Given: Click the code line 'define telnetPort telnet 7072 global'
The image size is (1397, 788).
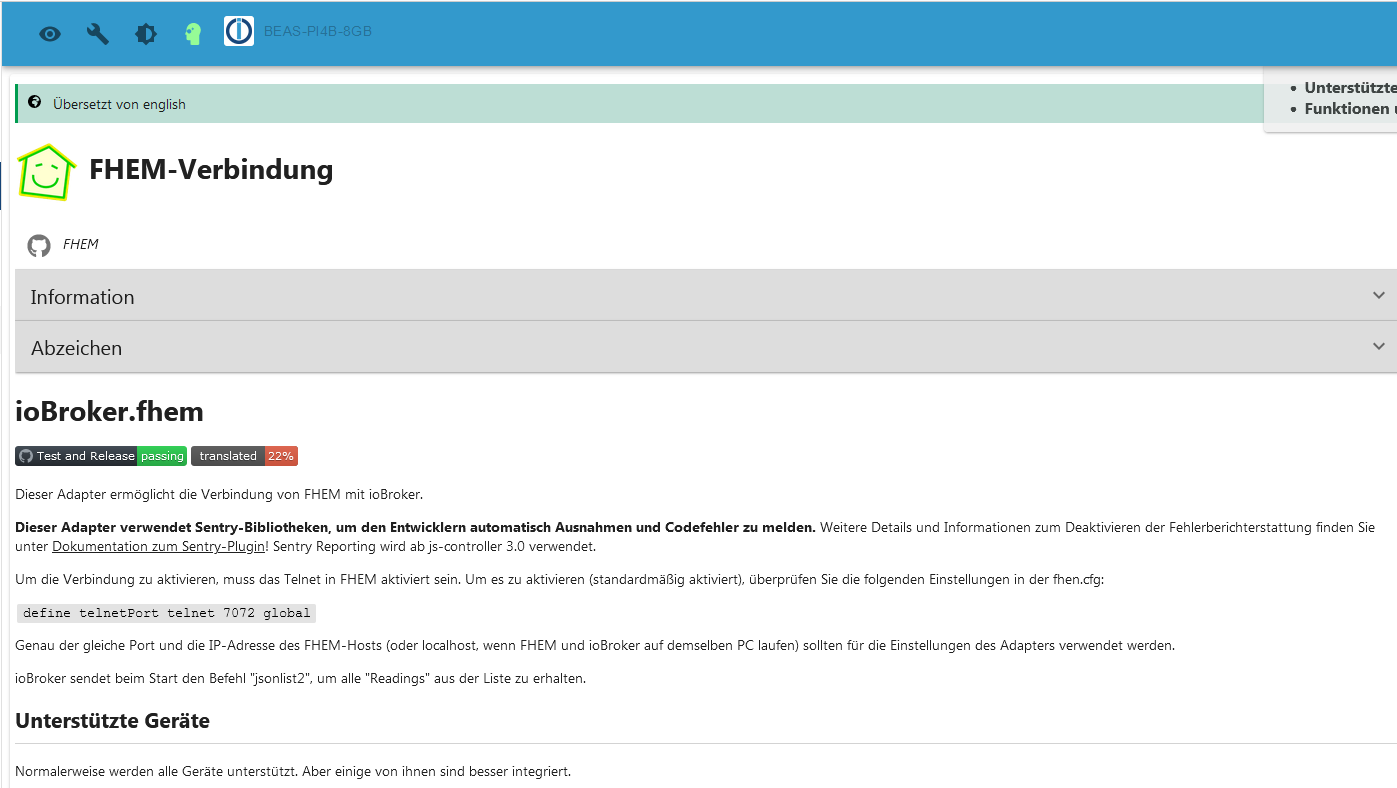Looking at the screenshot, I should (167, 613).
